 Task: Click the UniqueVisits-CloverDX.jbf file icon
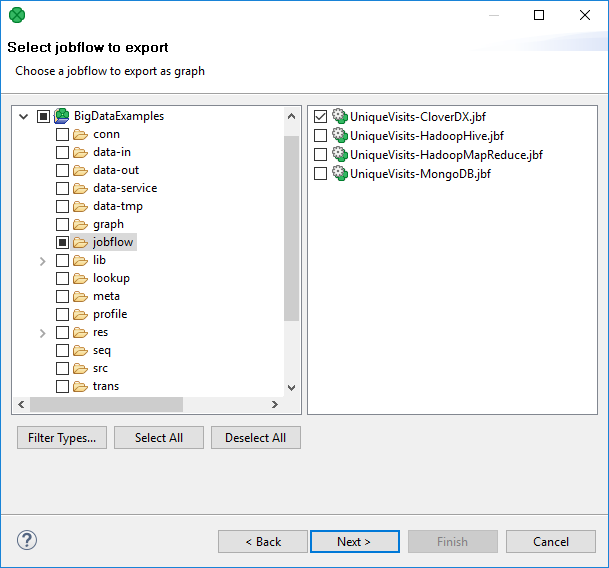coord(339,116)
